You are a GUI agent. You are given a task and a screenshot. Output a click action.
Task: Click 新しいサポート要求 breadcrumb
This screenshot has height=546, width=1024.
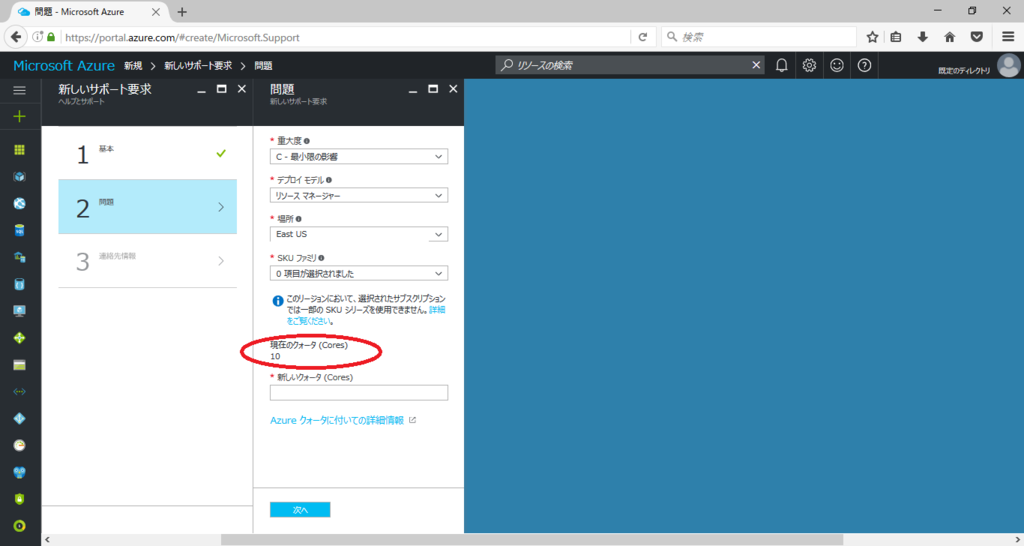(x=198, y=65)
